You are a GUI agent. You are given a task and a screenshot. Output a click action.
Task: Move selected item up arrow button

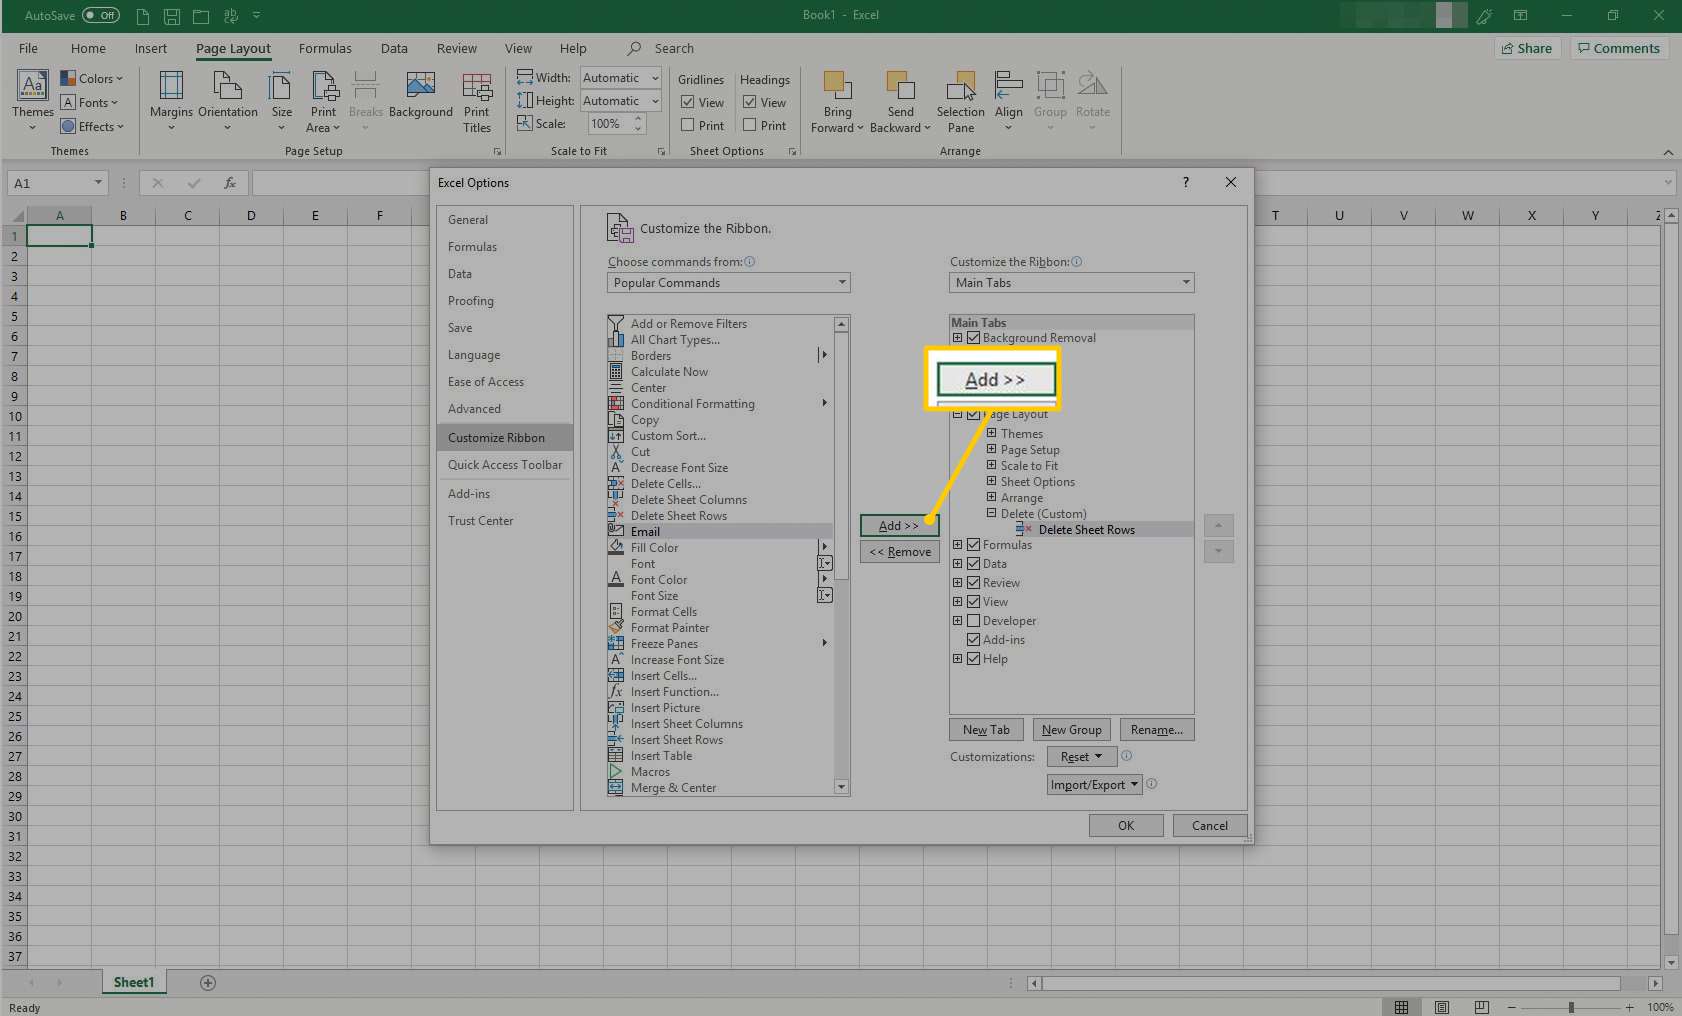coord(1218,525)
